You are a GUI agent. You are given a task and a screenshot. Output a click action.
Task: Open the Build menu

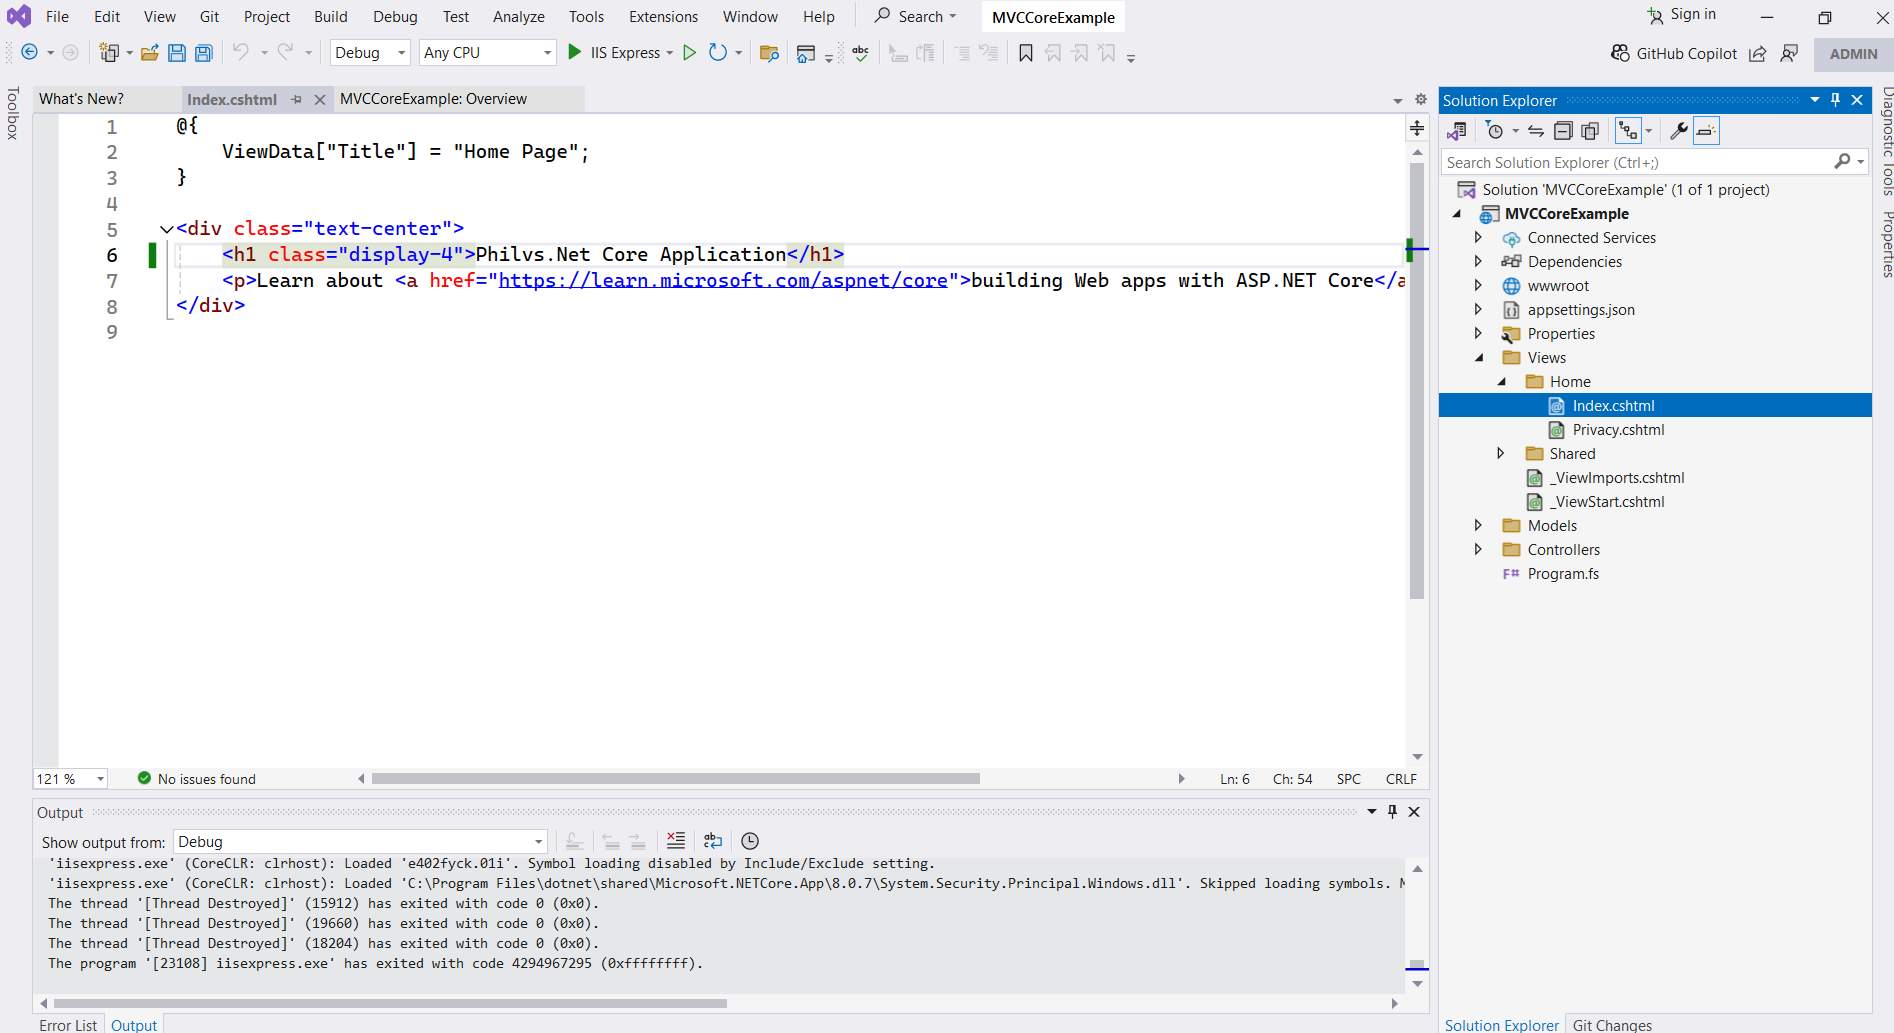tap(330, 17)
